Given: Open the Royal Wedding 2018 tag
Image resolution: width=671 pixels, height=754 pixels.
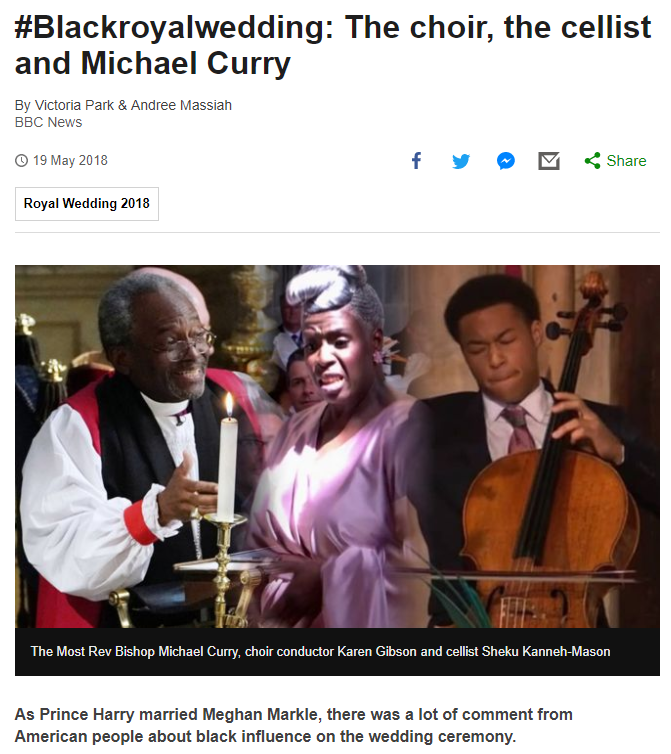Looking at the screenshot, I should coord(87,204).
